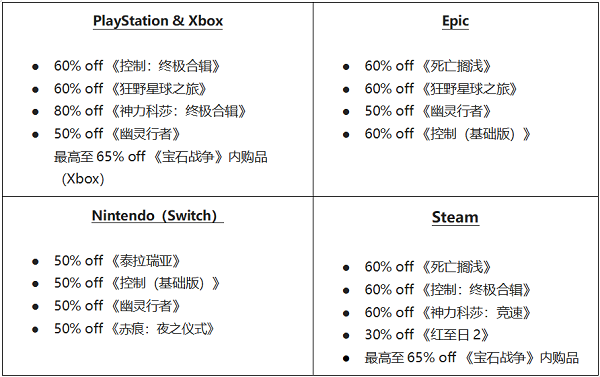Image resolution: width=600 pixels, height=377 pixels.
Task: Select 60% off 控制：终极合辑 under PlayStation & Xbox
Action: point(137,66)
